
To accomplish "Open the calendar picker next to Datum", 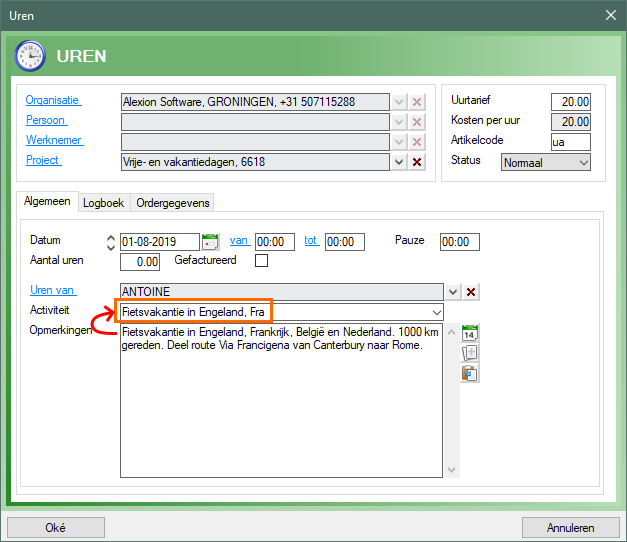I will (210, 242).
